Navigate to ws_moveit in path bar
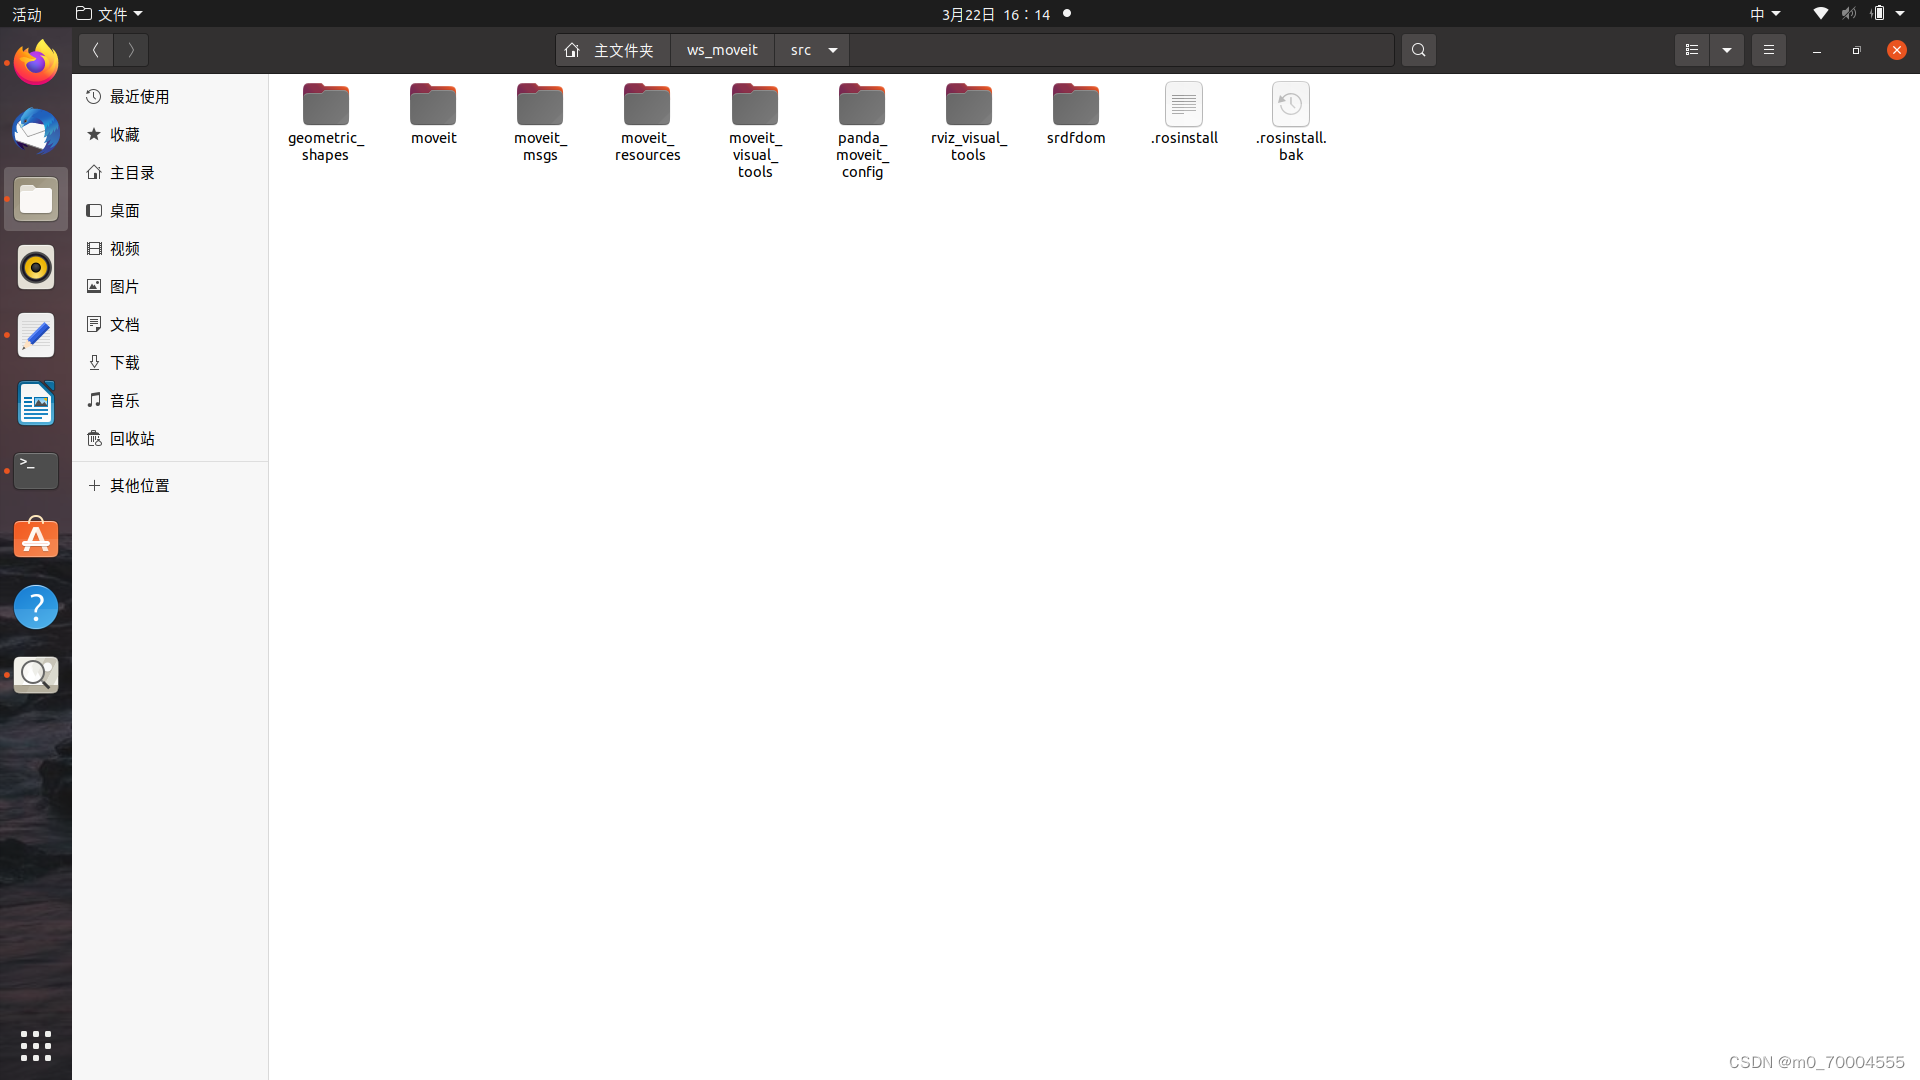 [722, 50]
